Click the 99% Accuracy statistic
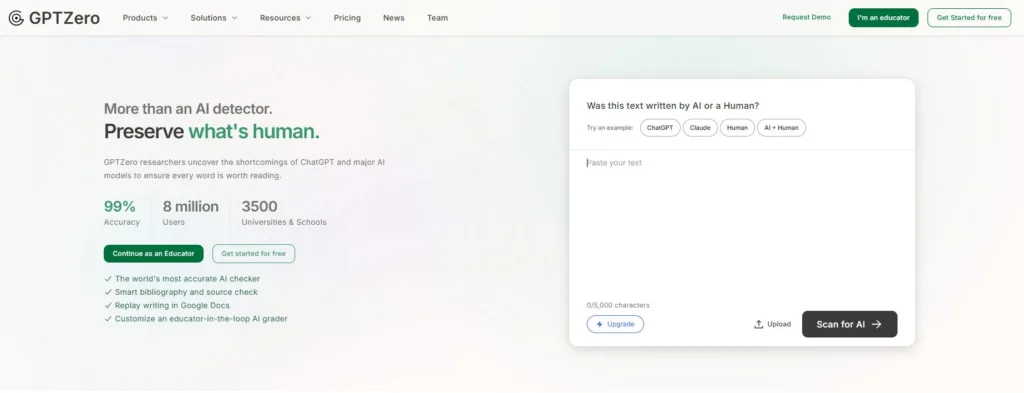The image size is (1024, 393). [121, 213]
